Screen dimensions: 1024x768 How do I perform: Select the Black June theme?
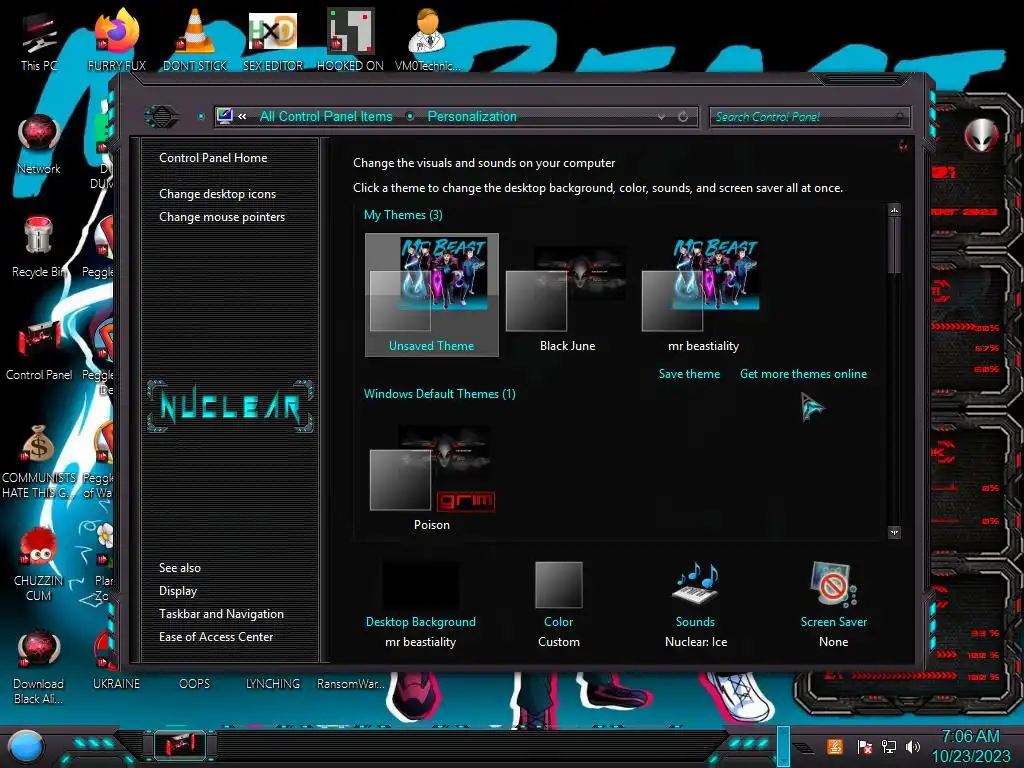567,295
